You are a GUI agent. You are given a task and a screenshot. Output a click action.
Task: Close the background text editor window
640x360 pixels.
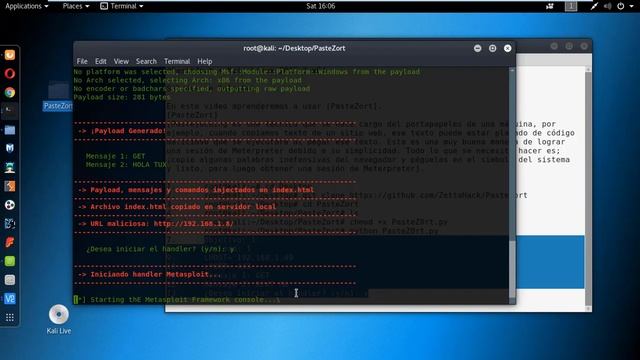click(584, 46)
